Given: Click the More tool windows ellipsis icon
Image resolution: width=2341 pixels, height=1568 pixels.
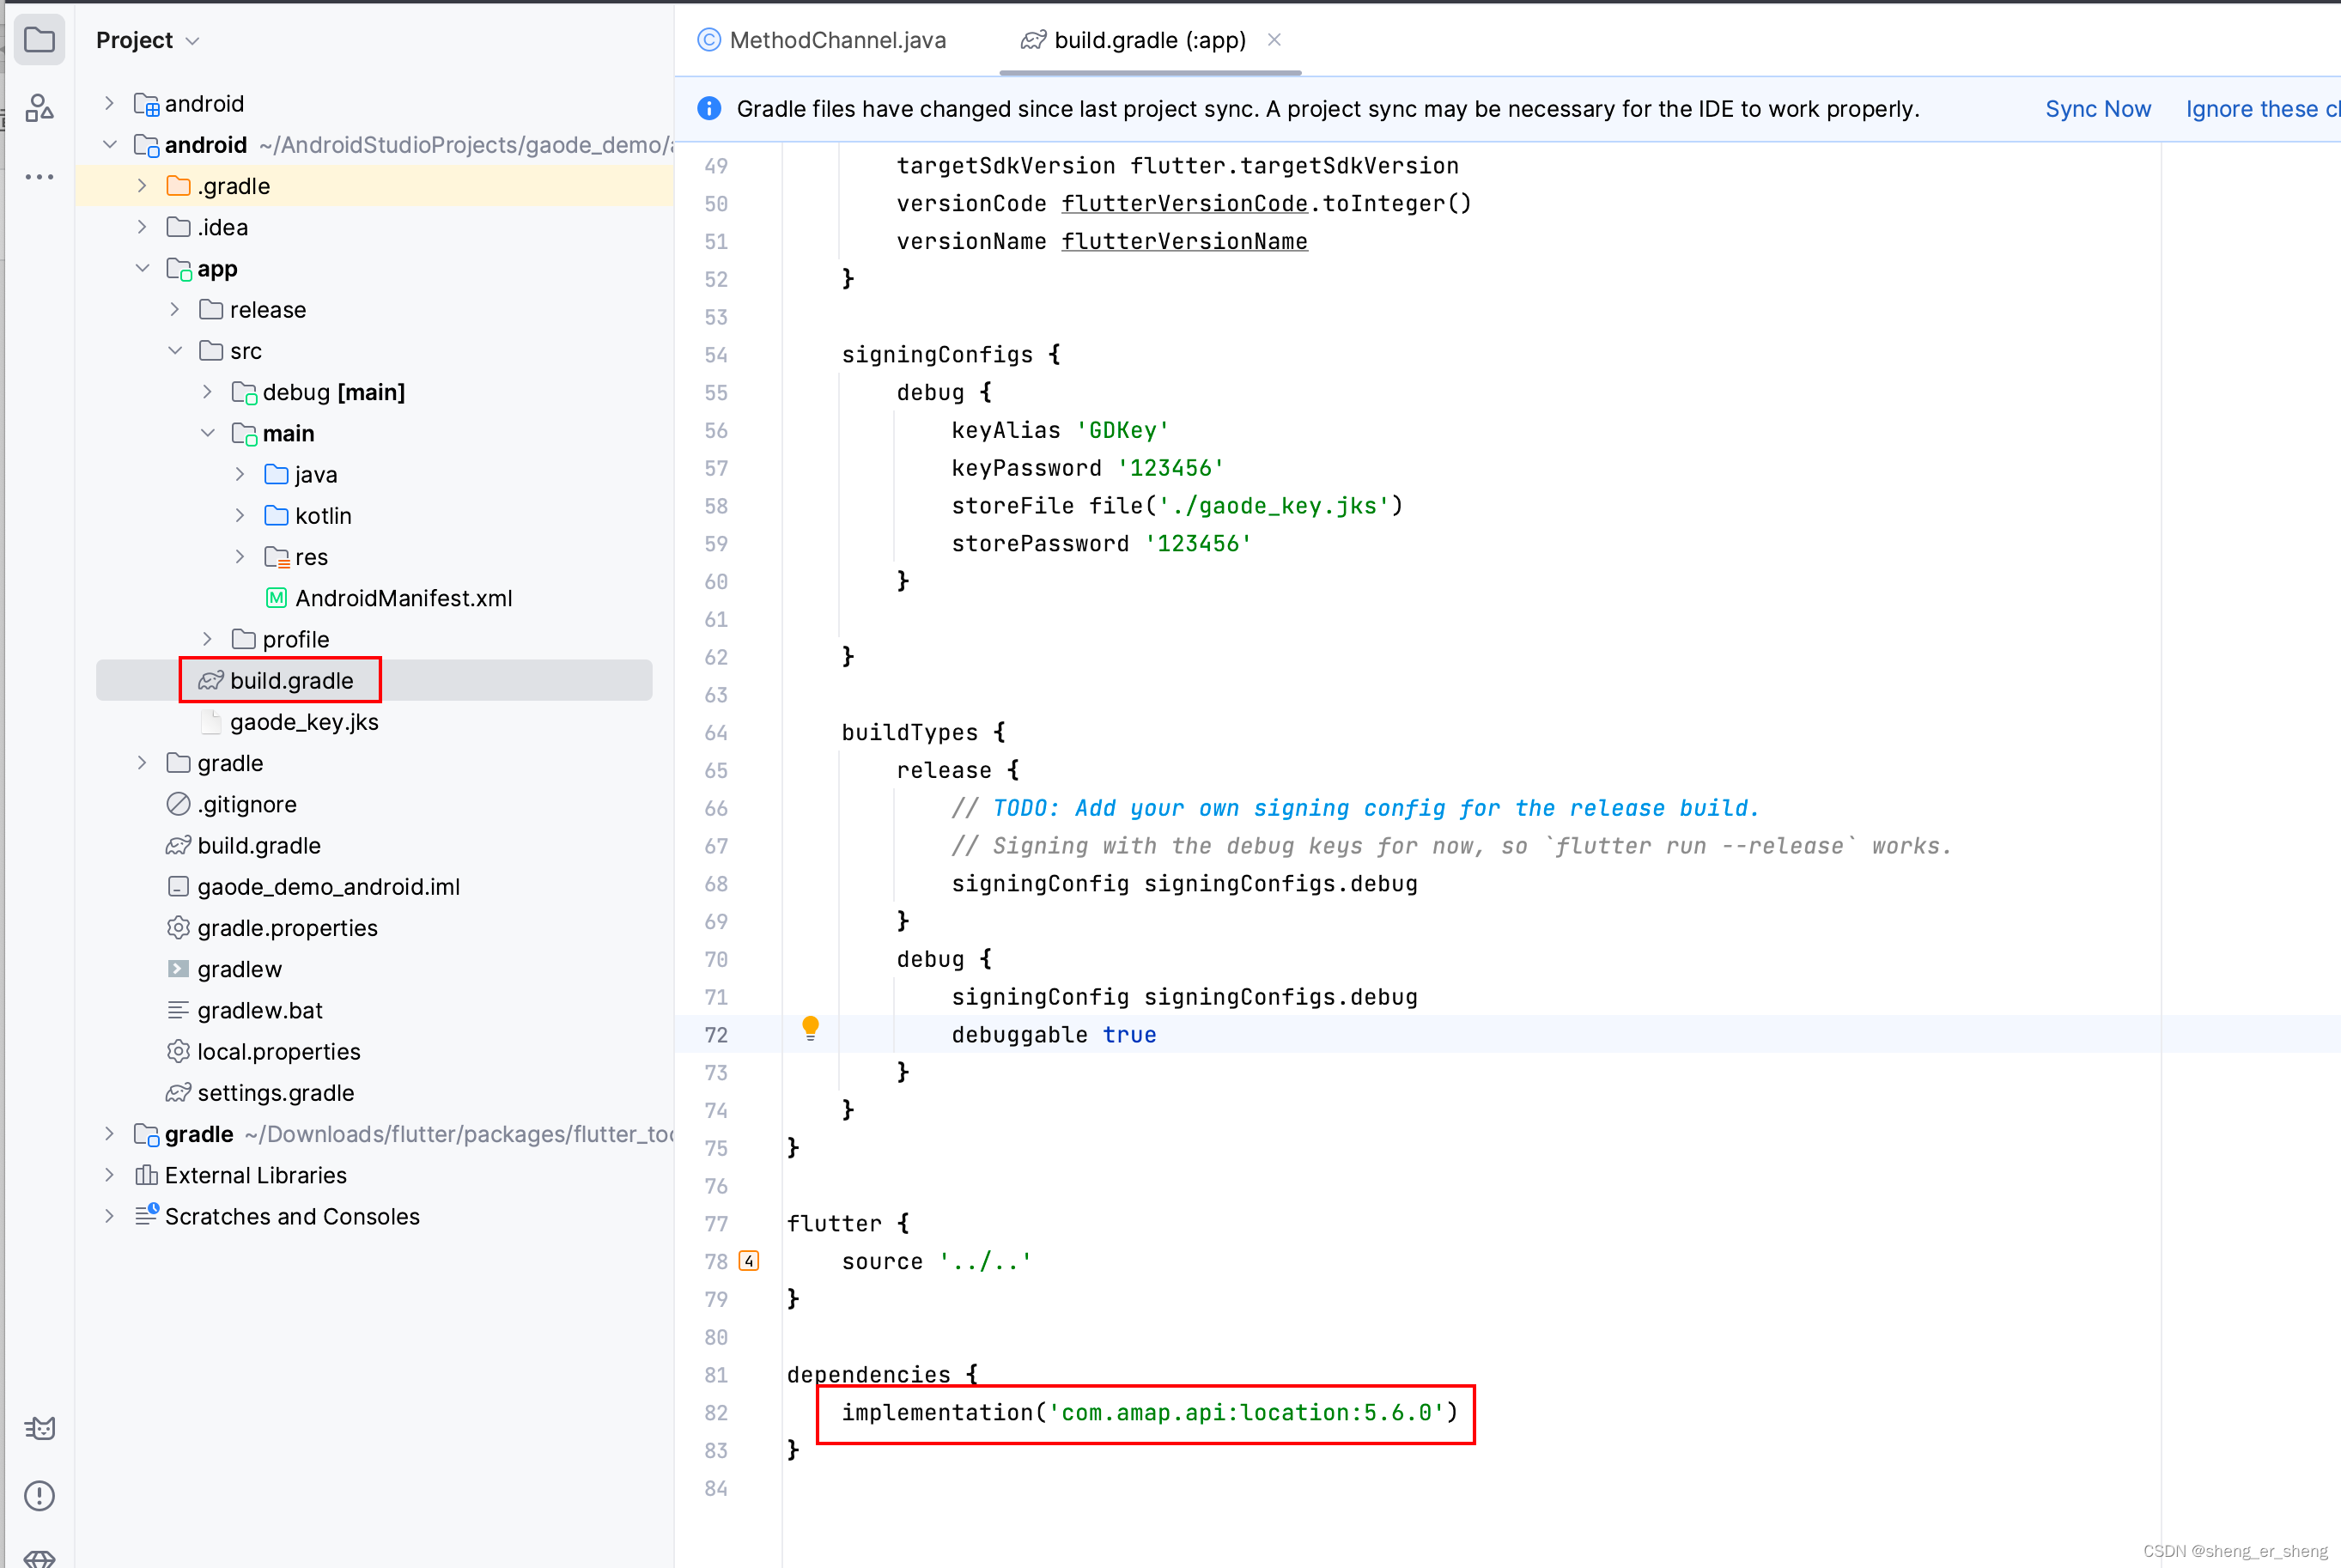Looking at the screenshot, I should click(39, 177).
